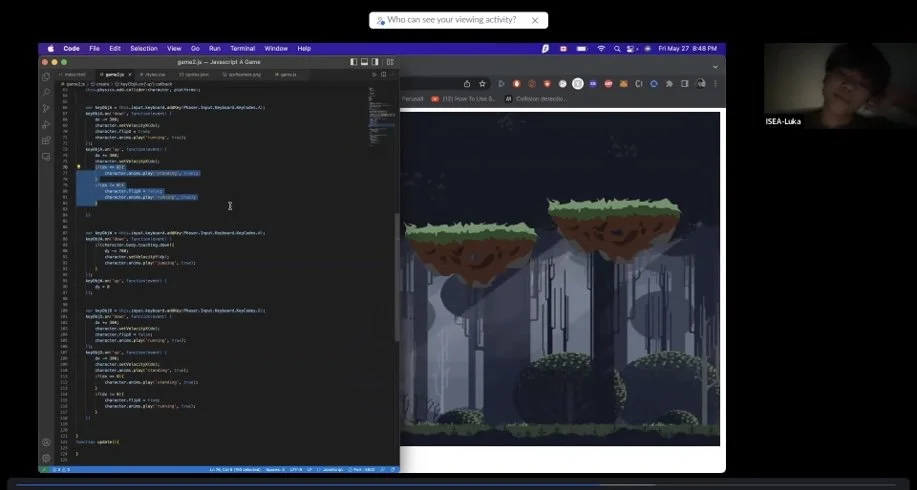Screen dimensions: 917x490
Task: Switch to the sprites.json editor tab
Action: [x=195, y=75]
